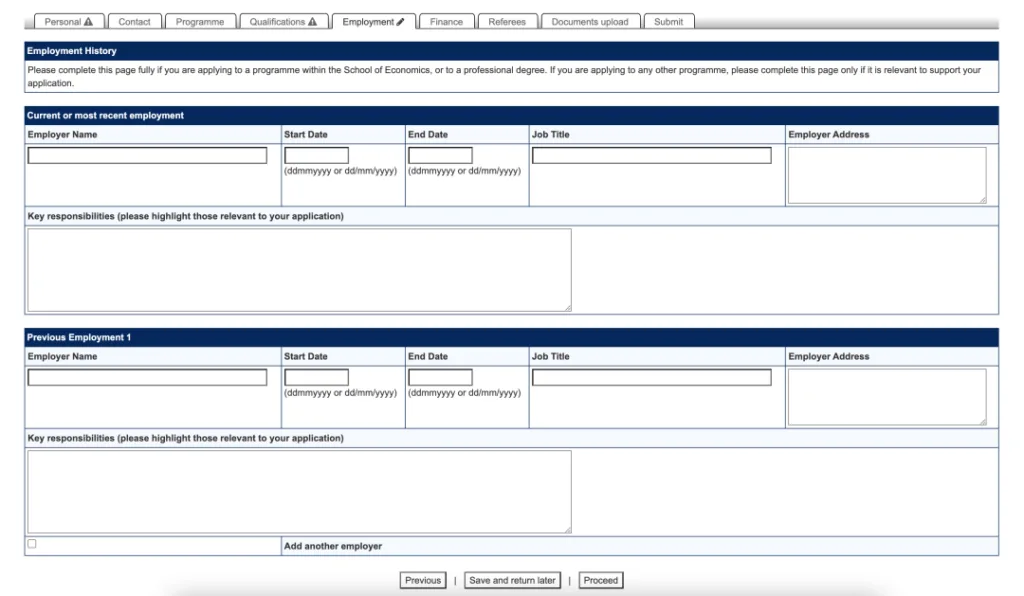Click current Employer Address text area
Image resolution: width=1024 pixels, height=596 pixels.
(886, 175)
